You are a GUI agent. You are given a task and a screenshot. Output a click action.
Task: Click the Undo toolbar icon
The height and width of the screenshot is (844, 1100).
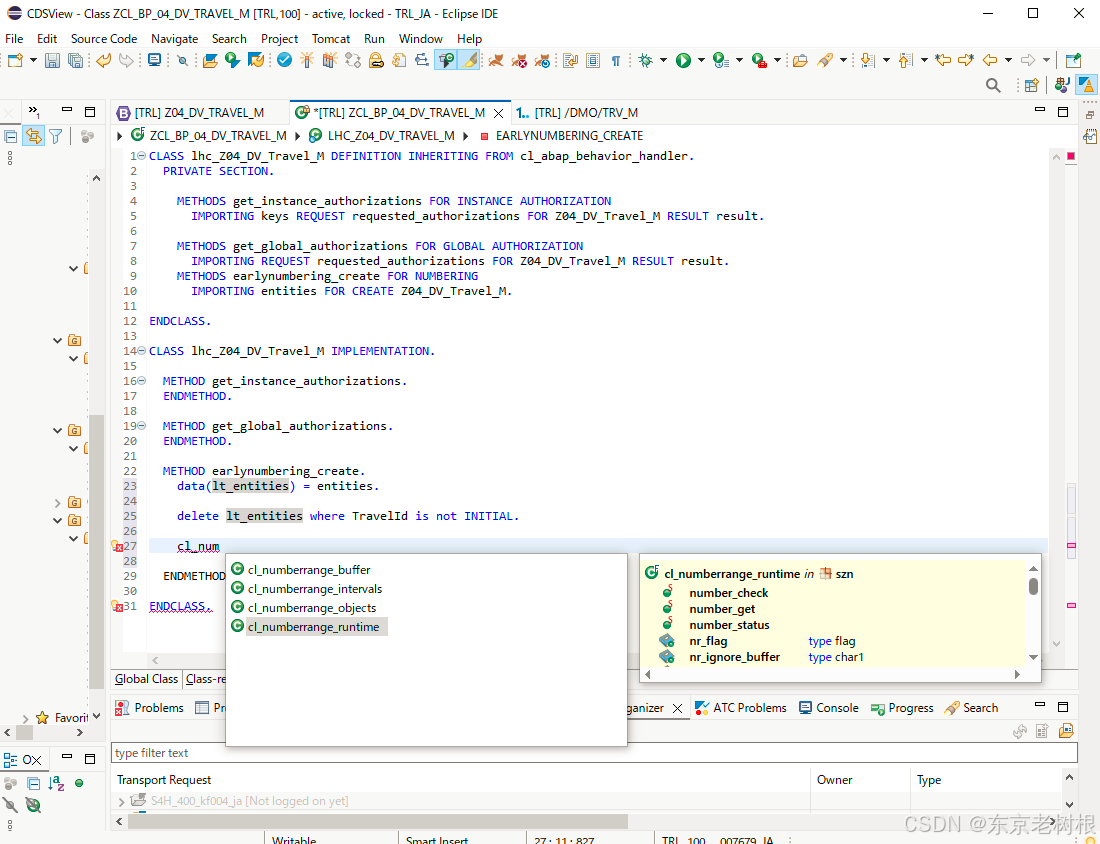(103, 61)
